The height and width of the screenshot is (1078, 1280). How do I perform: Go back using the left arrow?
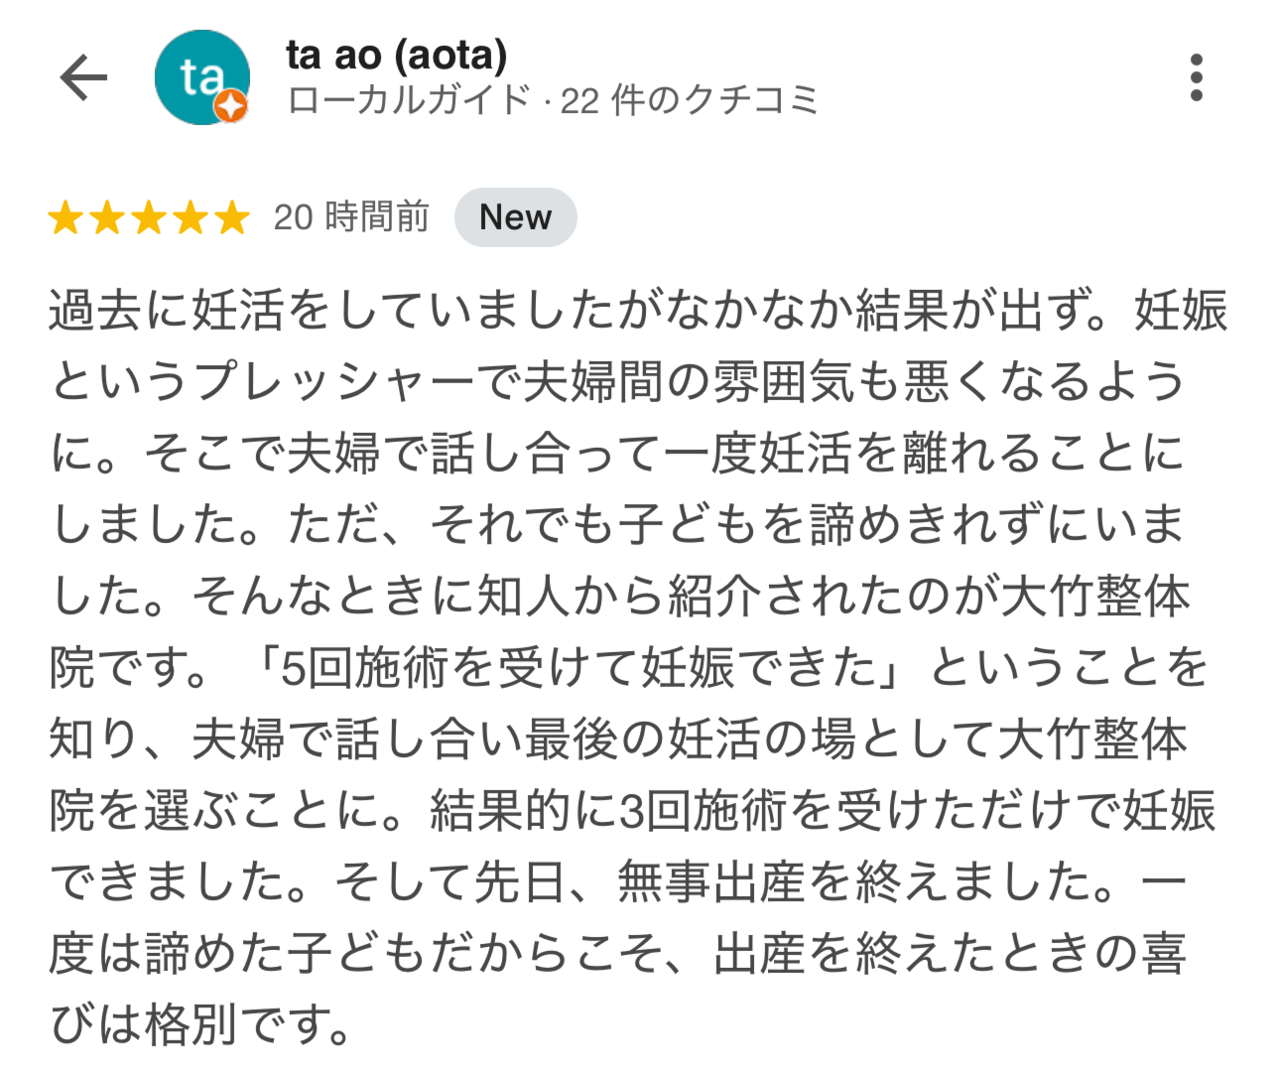(x=83, y=78)
